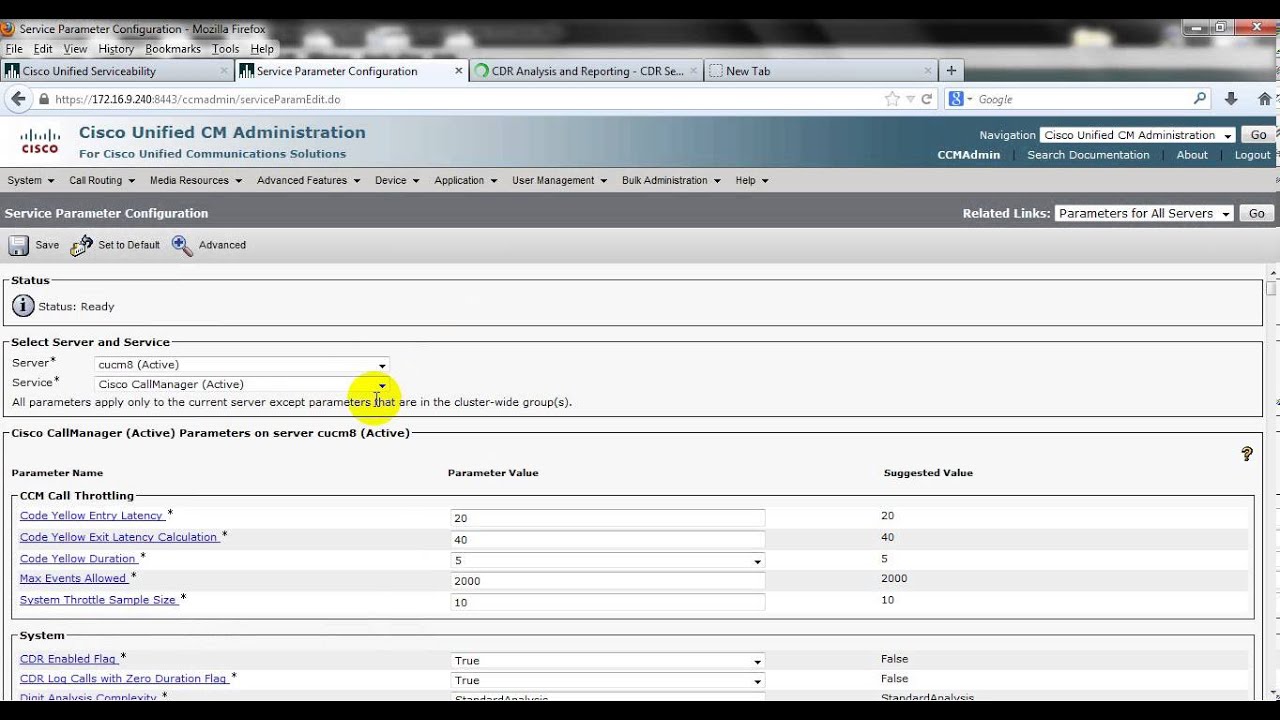Open the Help menu in Cisco navbar
This screenshot has width=1280, height=720.
(x=752, y=181)
